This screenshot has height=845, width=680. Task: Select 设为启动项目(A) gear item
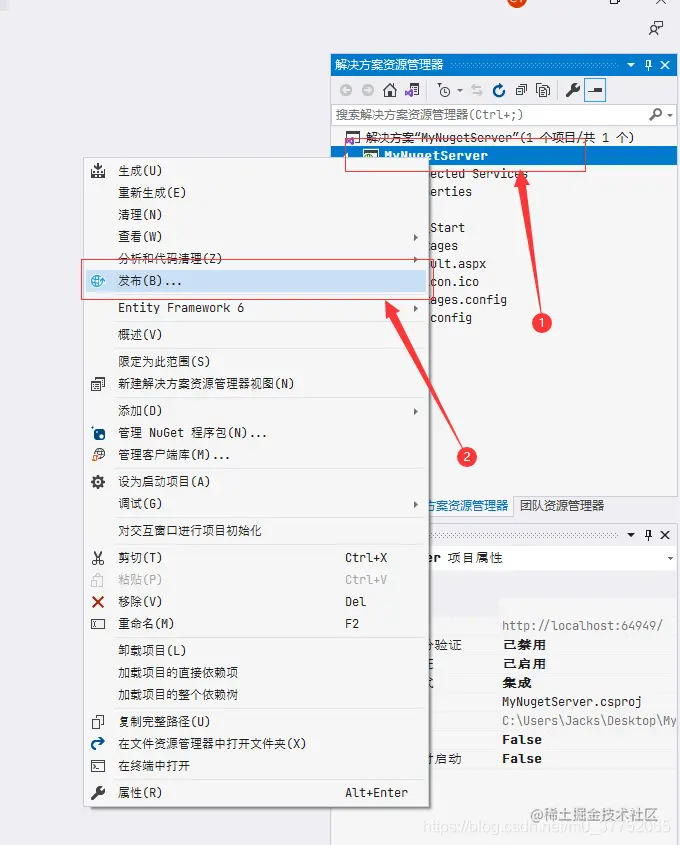tap(256, 482)
